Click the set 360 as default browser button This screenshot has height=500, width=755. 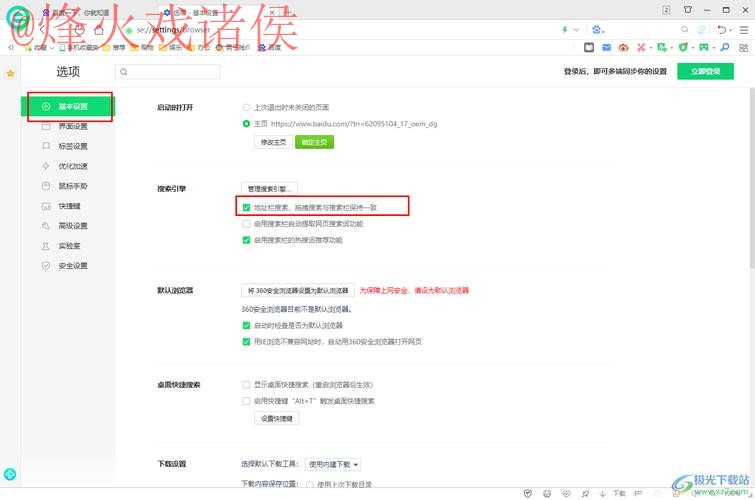(x=298, y=290)
